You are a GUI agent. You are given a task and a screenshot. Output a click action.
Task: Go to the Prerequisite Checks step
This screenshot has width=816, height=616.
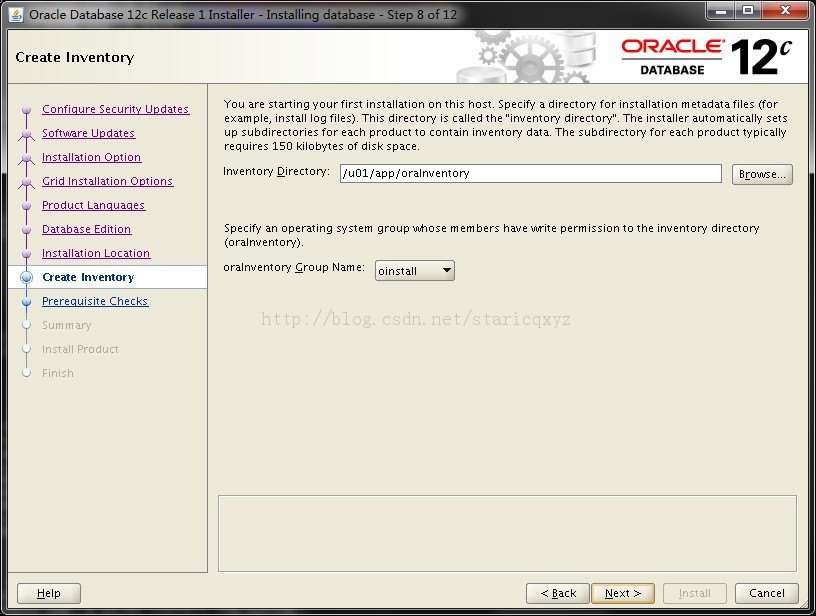[95, 301]
